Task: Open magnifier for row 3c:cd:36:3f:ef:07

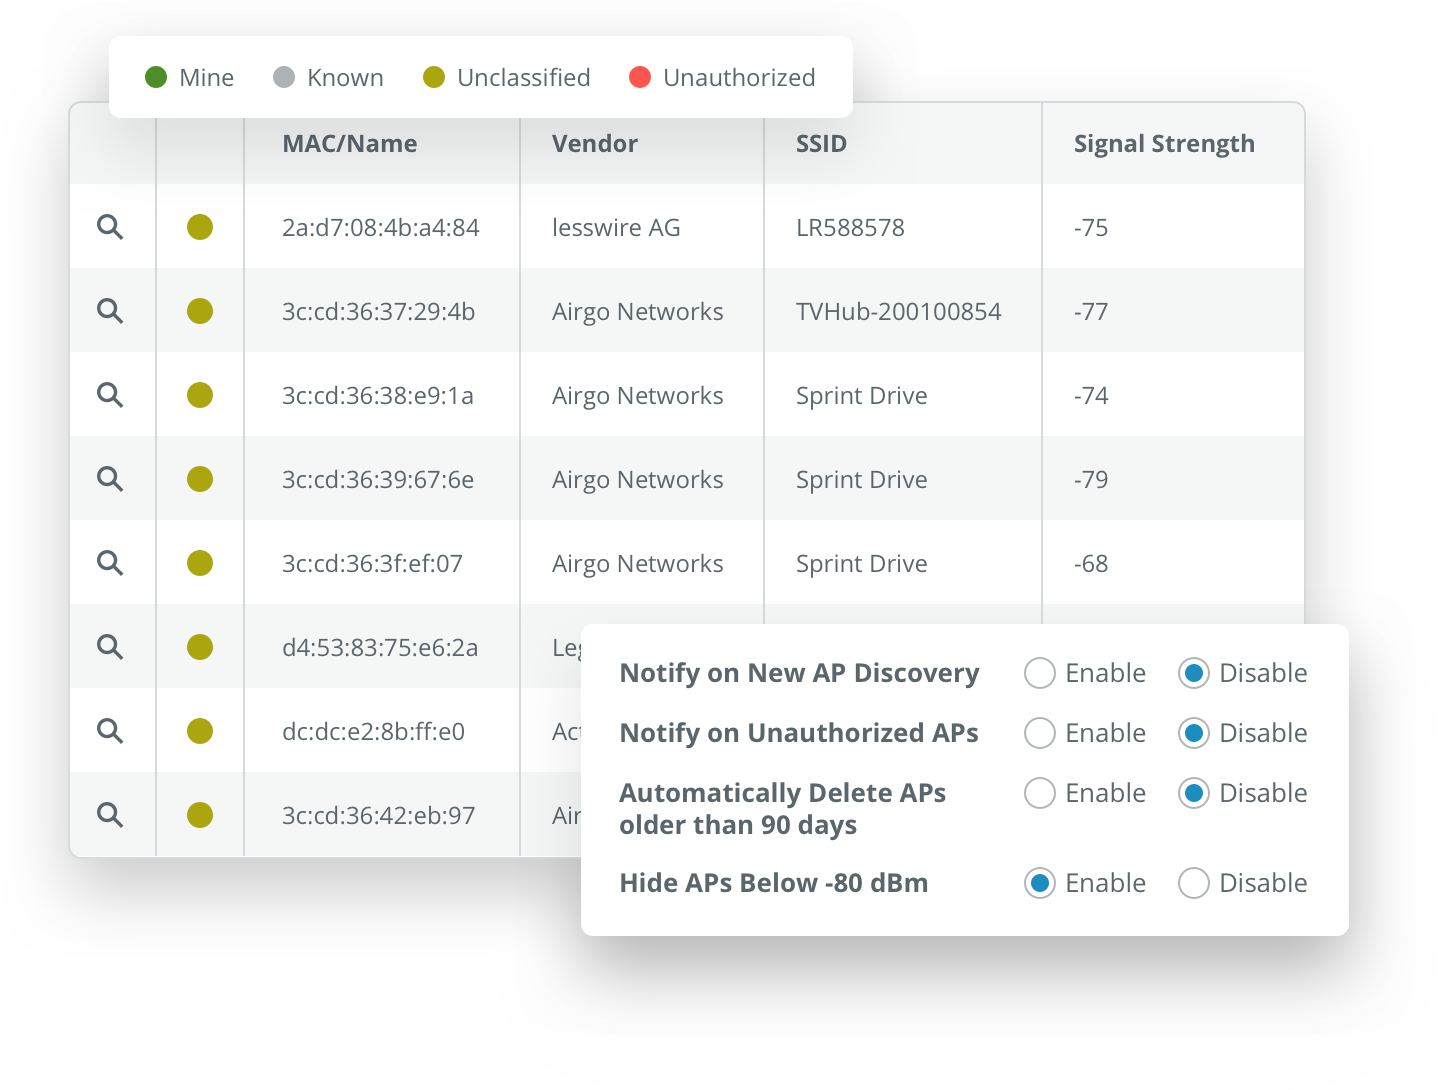Action: [x=110, y=563]
